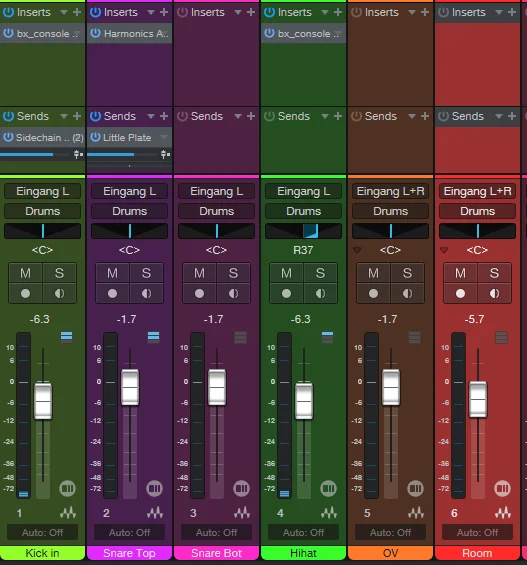The image size is (527, 565).
Task: Choose input Eingang L on Kick in
Action: pos(43,191)
